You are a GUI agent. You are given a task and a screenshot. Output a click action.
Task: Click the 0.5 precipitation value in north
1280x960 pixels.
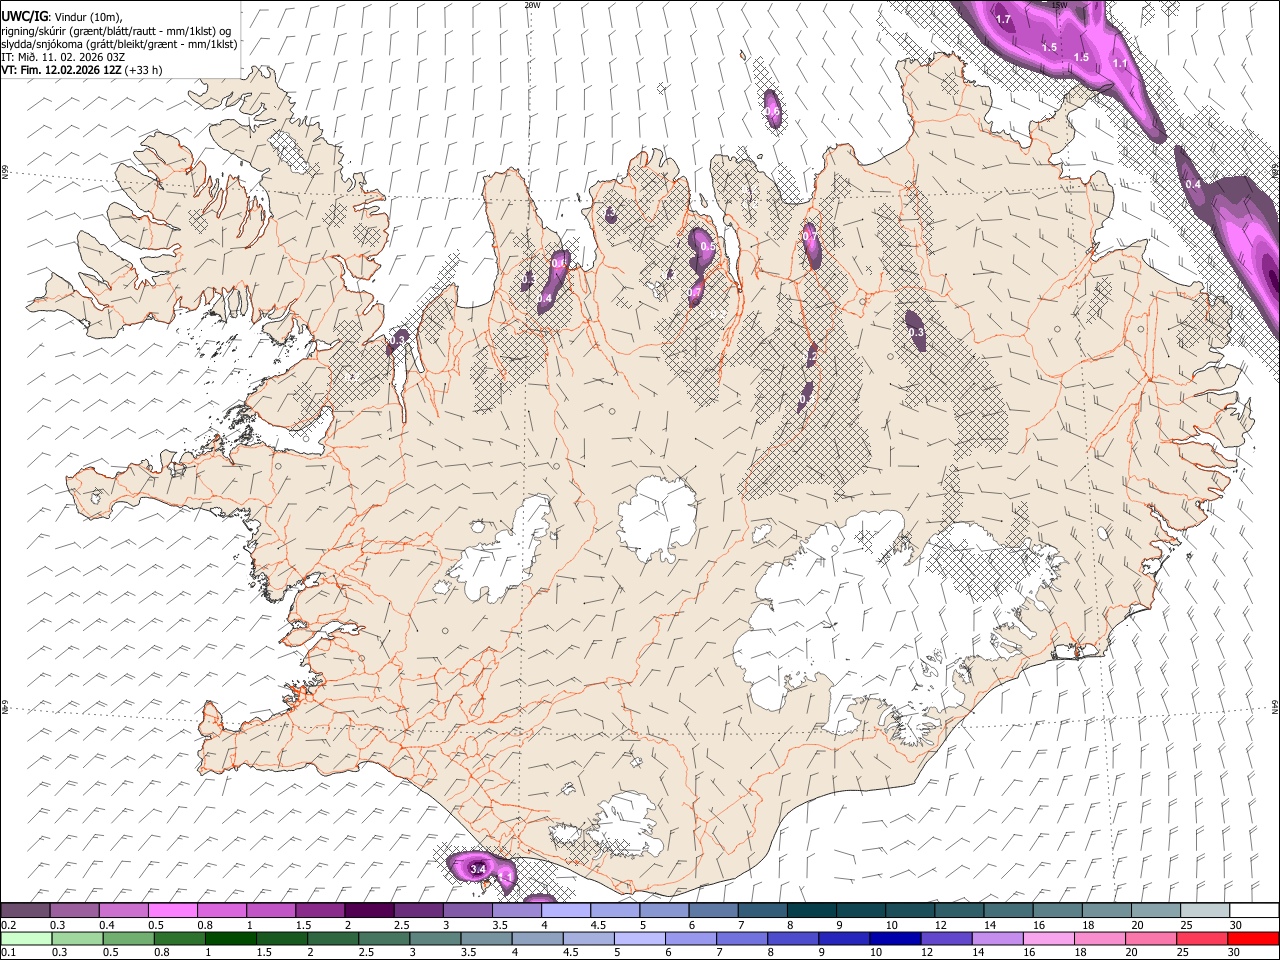[x=708, y=246]
